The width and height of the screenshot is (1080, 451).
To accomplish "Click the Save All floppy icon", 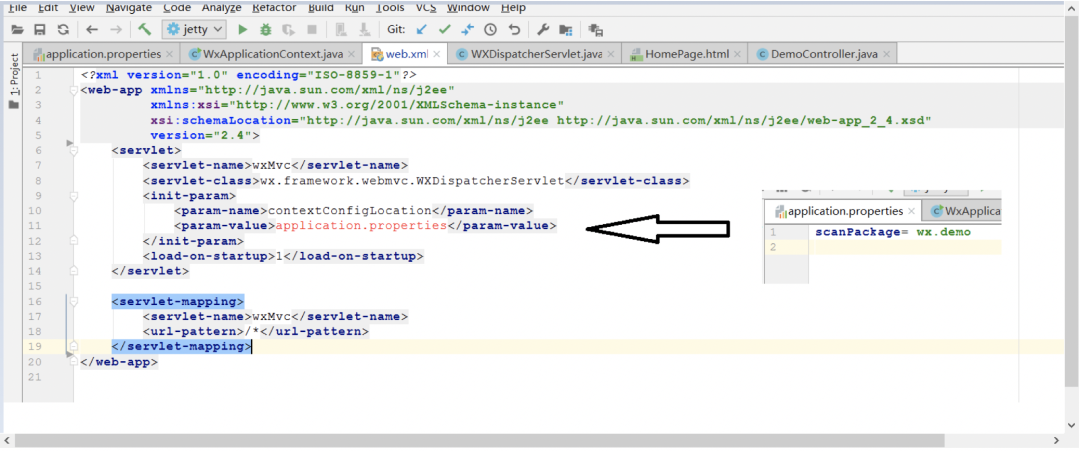I will [40, 30].
